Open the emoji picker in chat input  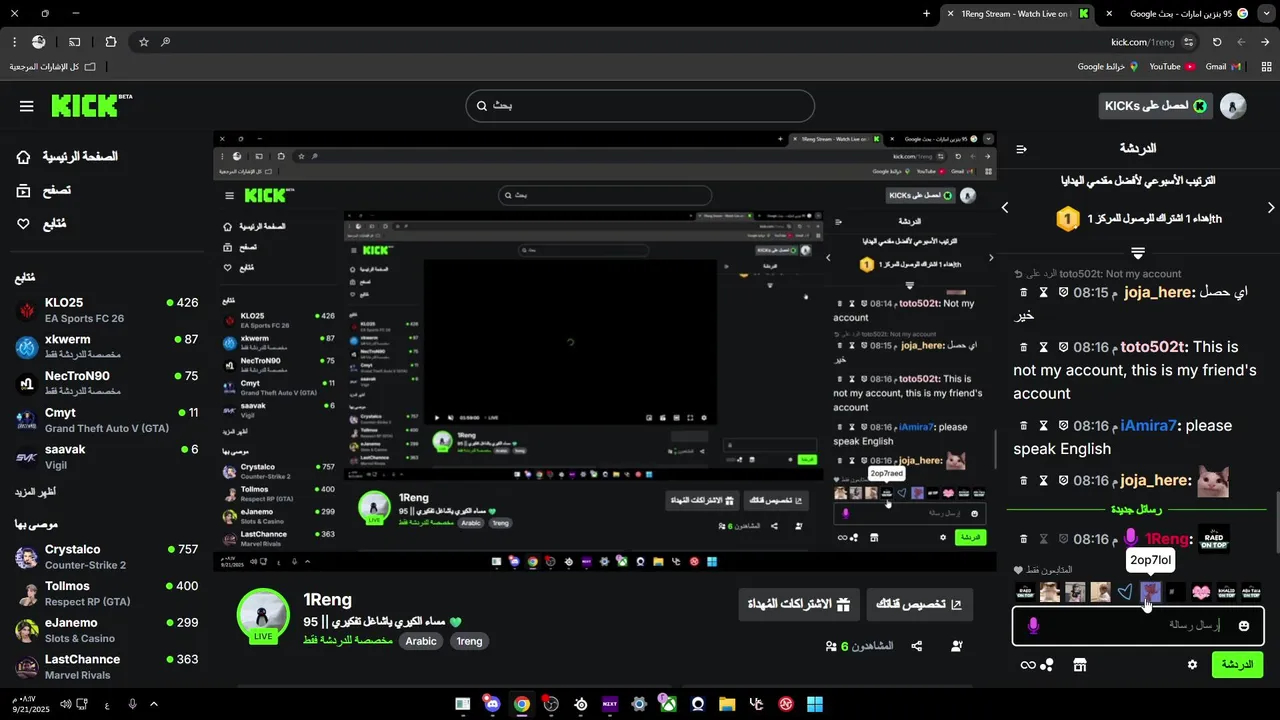[x=1244, y=626]
